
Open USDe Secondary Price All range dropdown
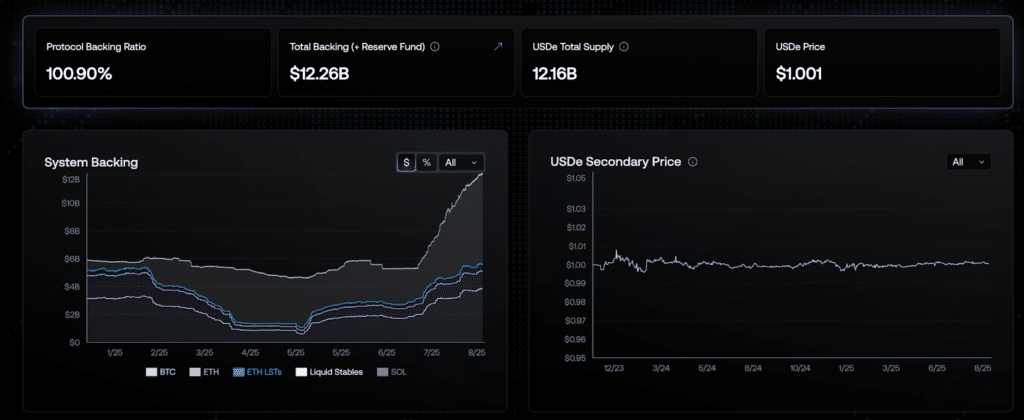click(x=968, y=162)
